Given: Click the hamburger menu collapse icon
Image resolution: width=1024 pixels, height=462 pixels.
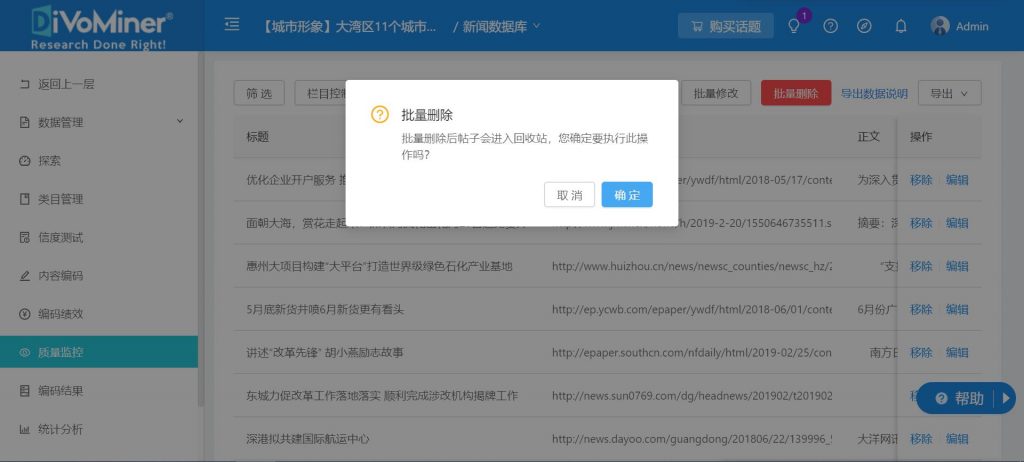Looking at the screenshot, I should [232, 25].
